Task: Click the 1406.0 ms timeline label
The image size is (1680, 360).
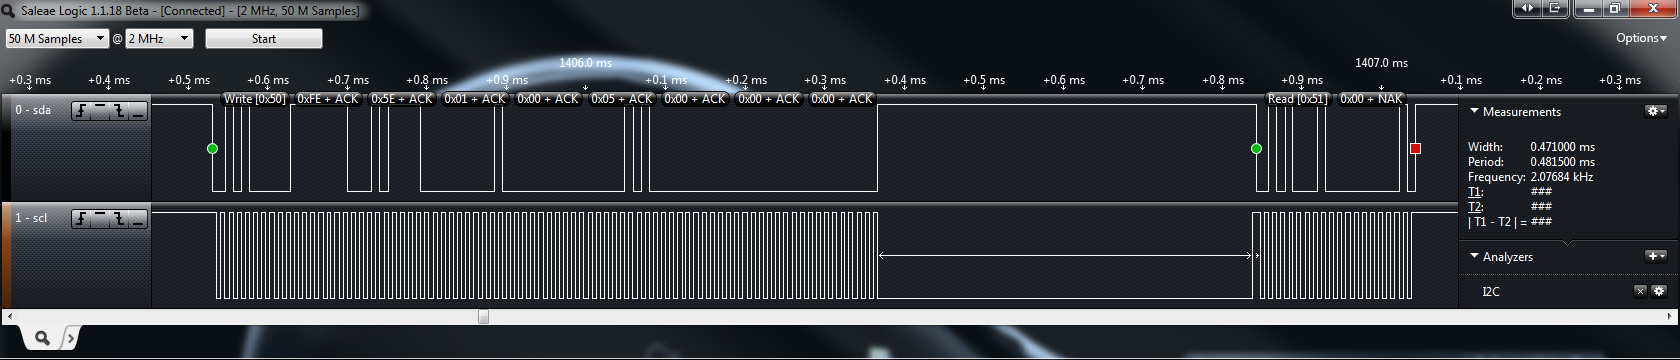Action: 585,63
